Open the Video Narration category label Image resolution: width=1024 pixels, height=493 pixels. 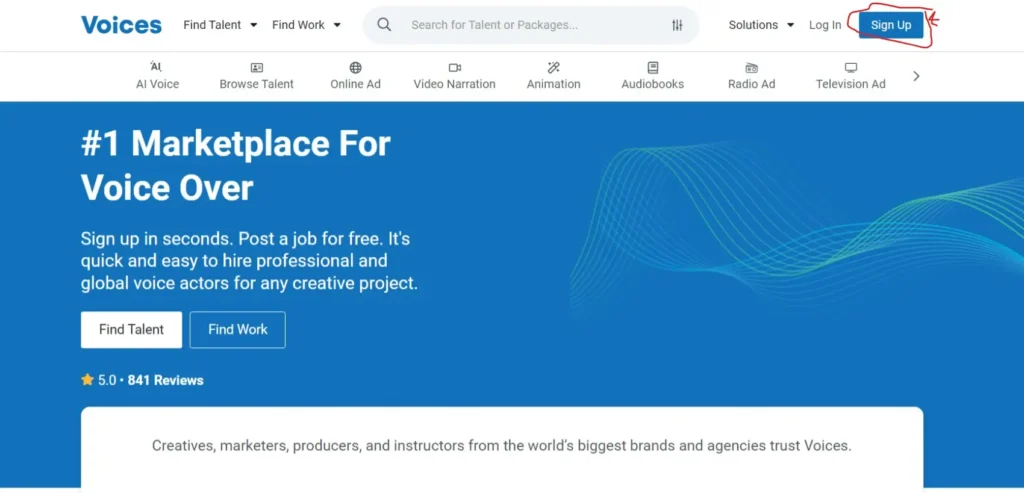click(x=455, y=84)
